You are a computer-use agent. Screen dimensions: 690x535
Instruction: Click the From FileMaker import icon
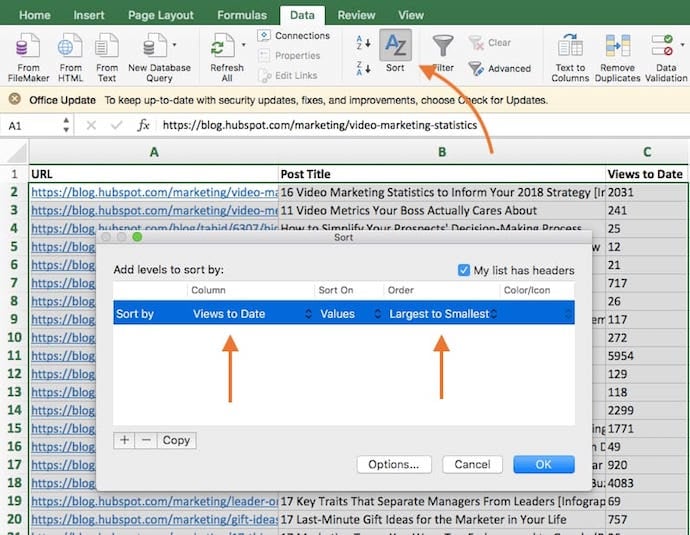[x=28, y=48]
